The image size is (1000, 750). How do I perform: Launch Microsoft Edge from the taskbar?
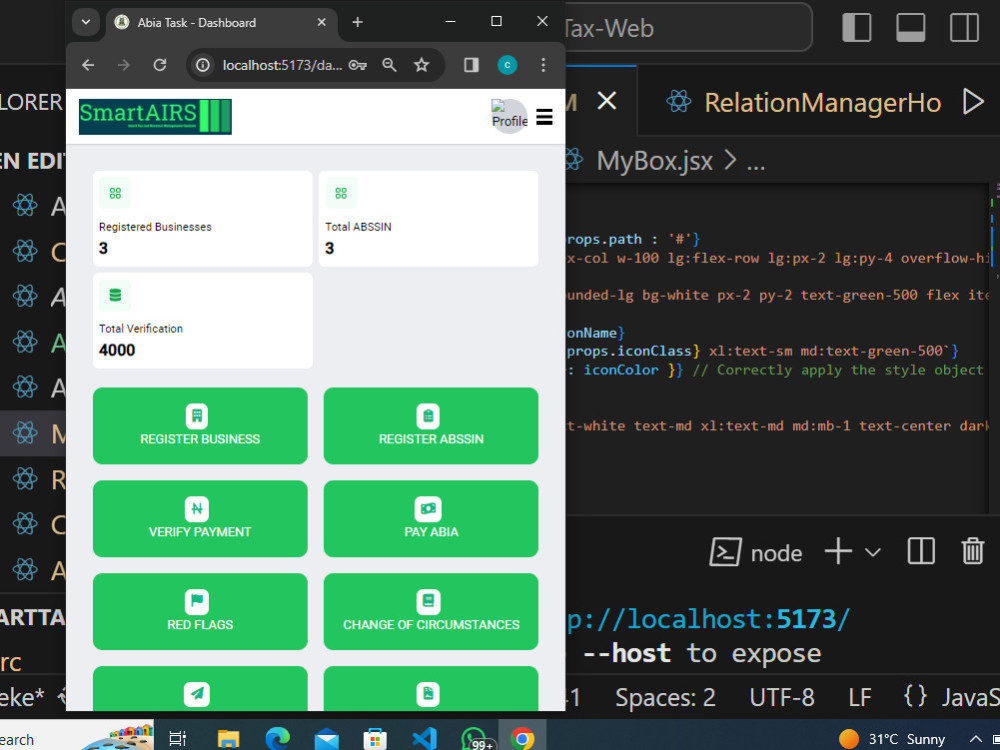point(277,739)
